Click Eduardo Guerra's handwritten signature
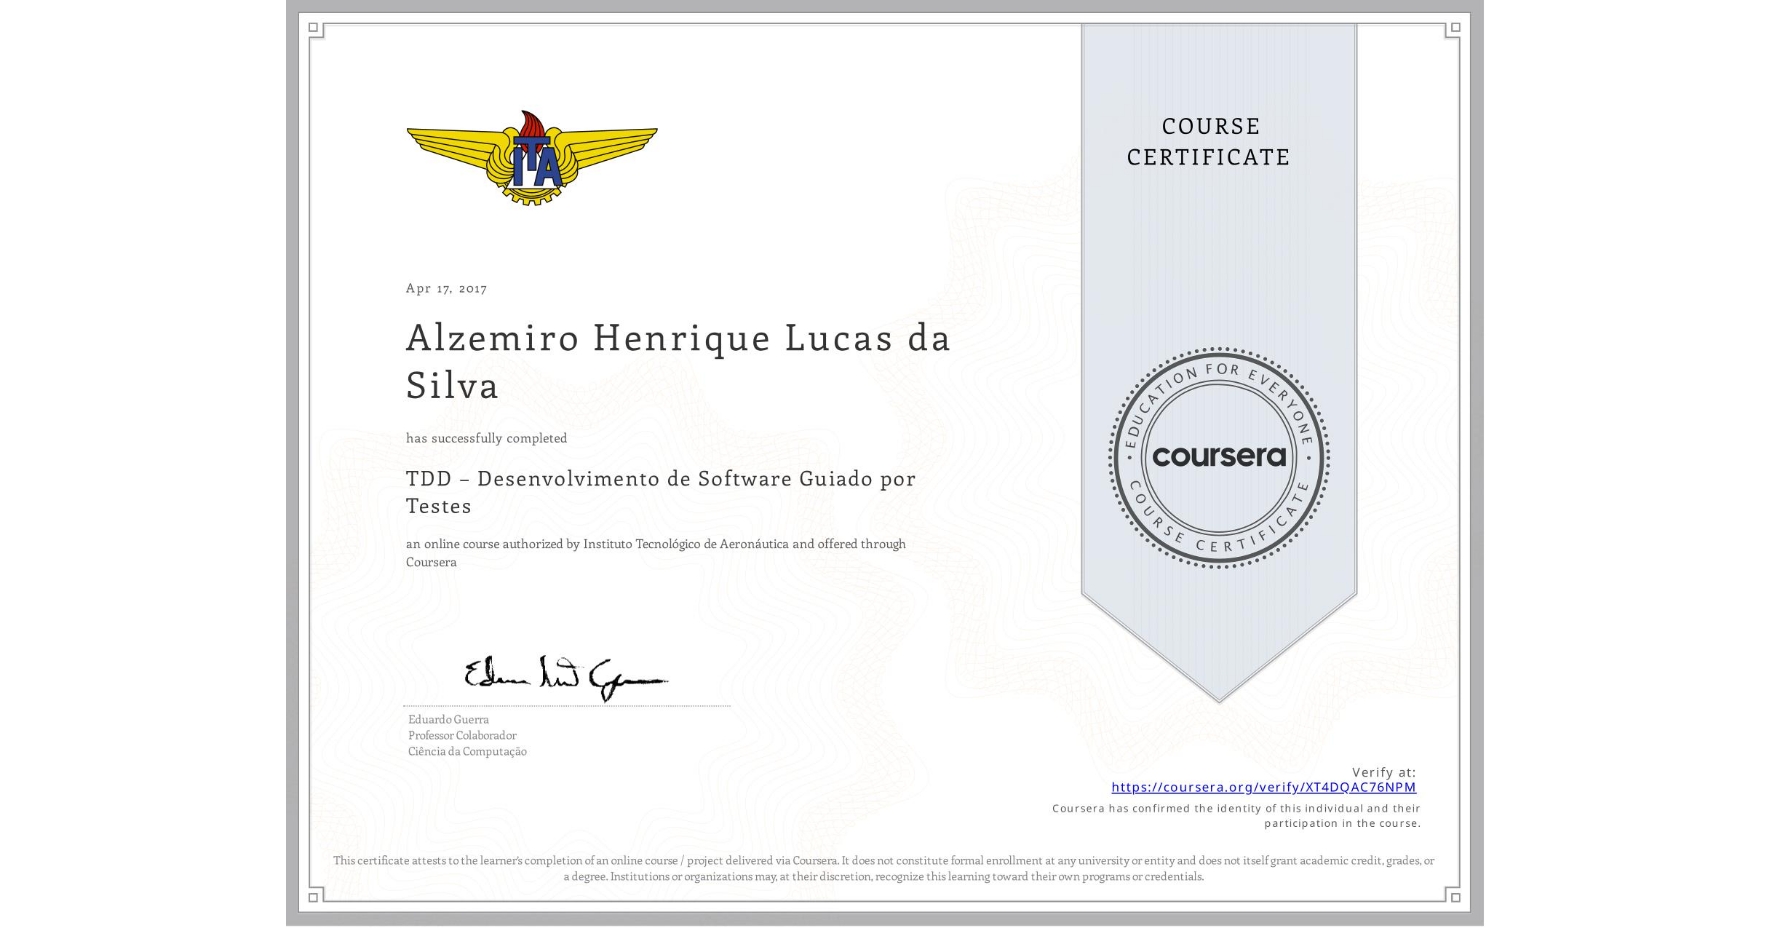This screenshot has width=1772, height=928. click(565, 678)
